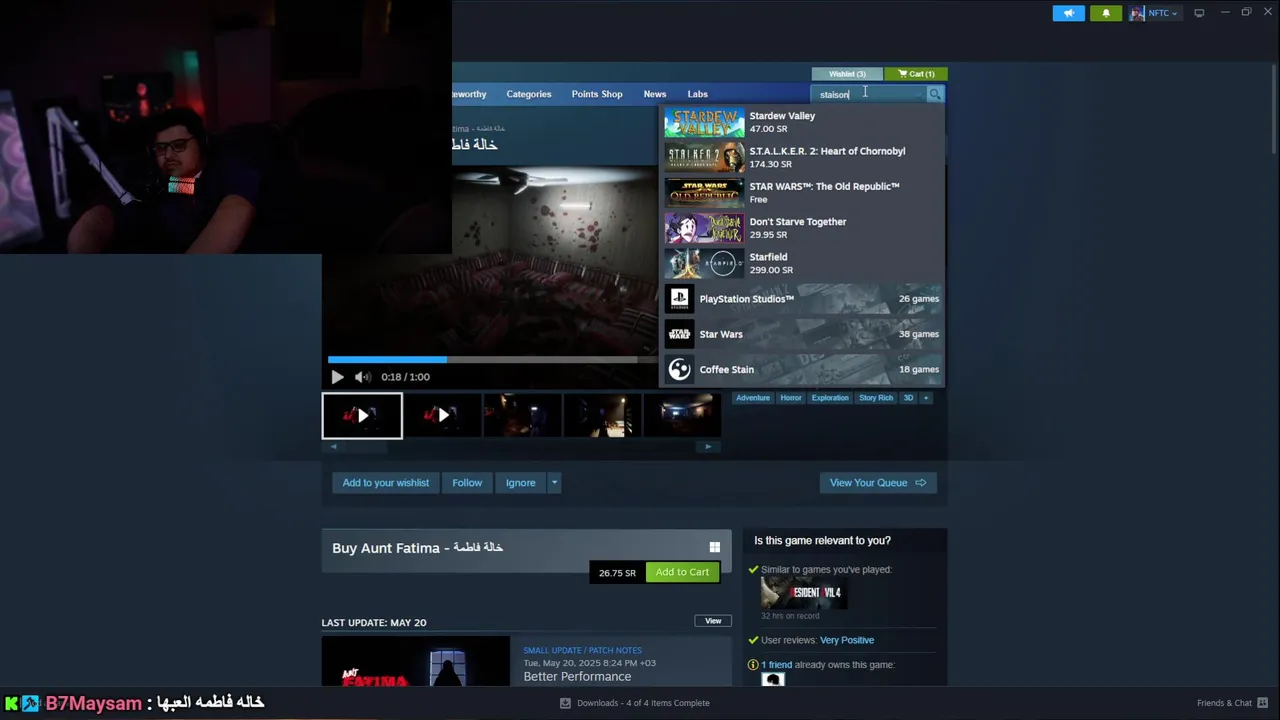Open PlayStation Studios logo icon result

click(680, 298)
